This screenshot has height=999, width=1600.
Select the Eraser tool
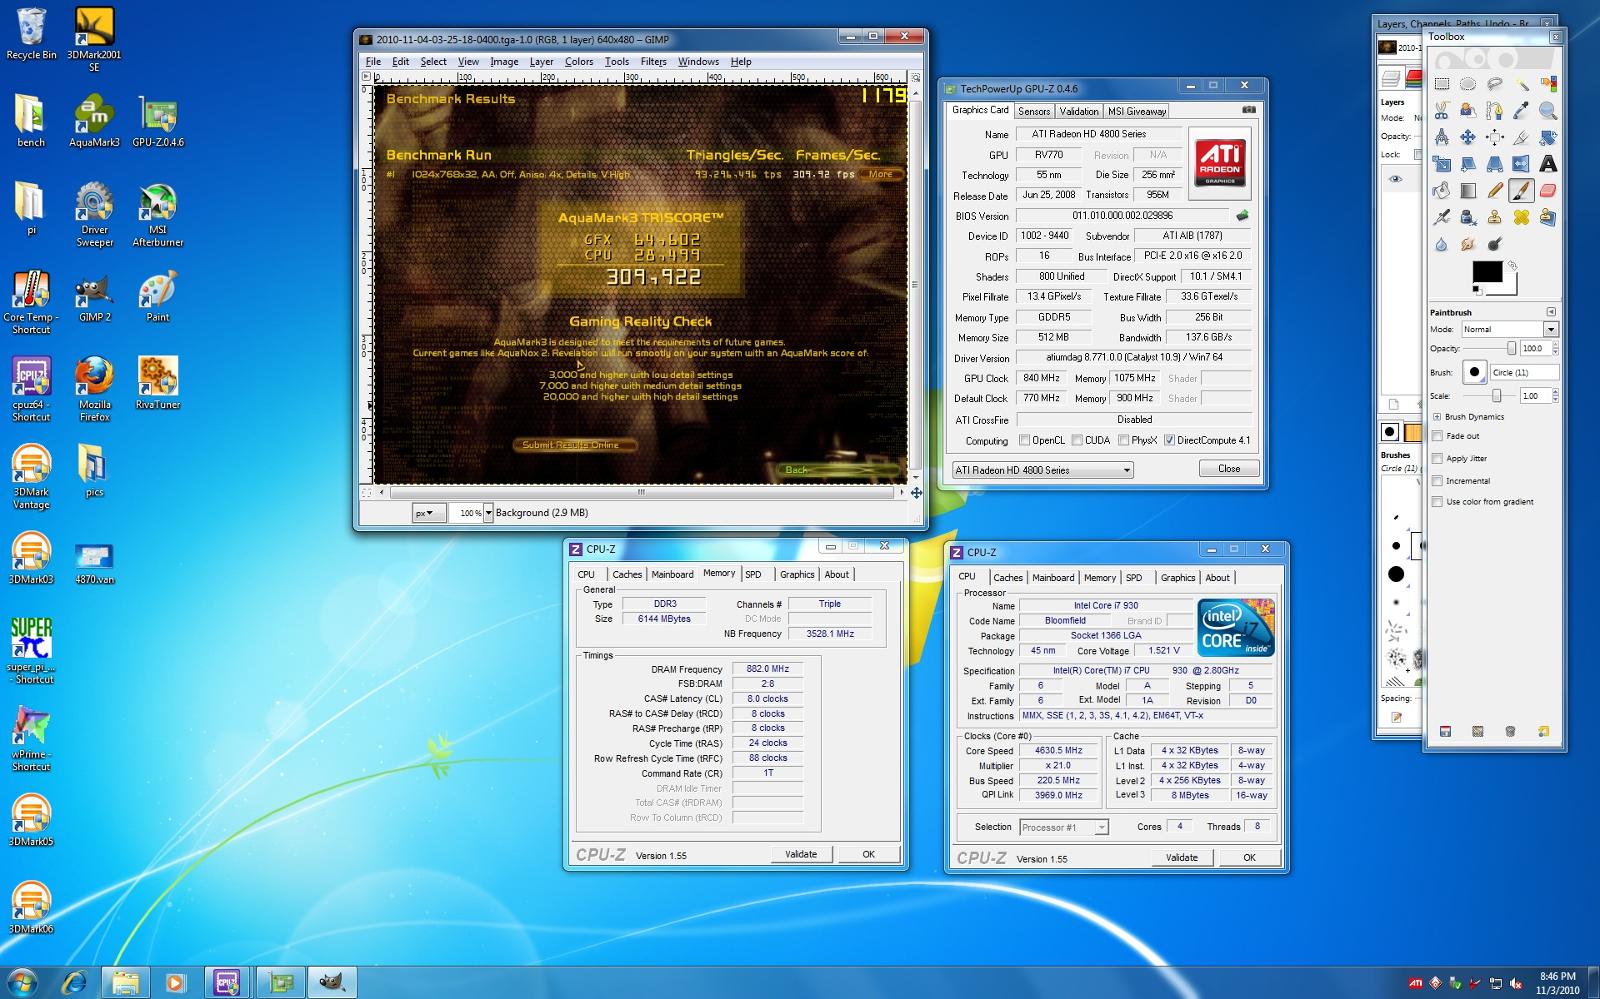coord(1548,190)
